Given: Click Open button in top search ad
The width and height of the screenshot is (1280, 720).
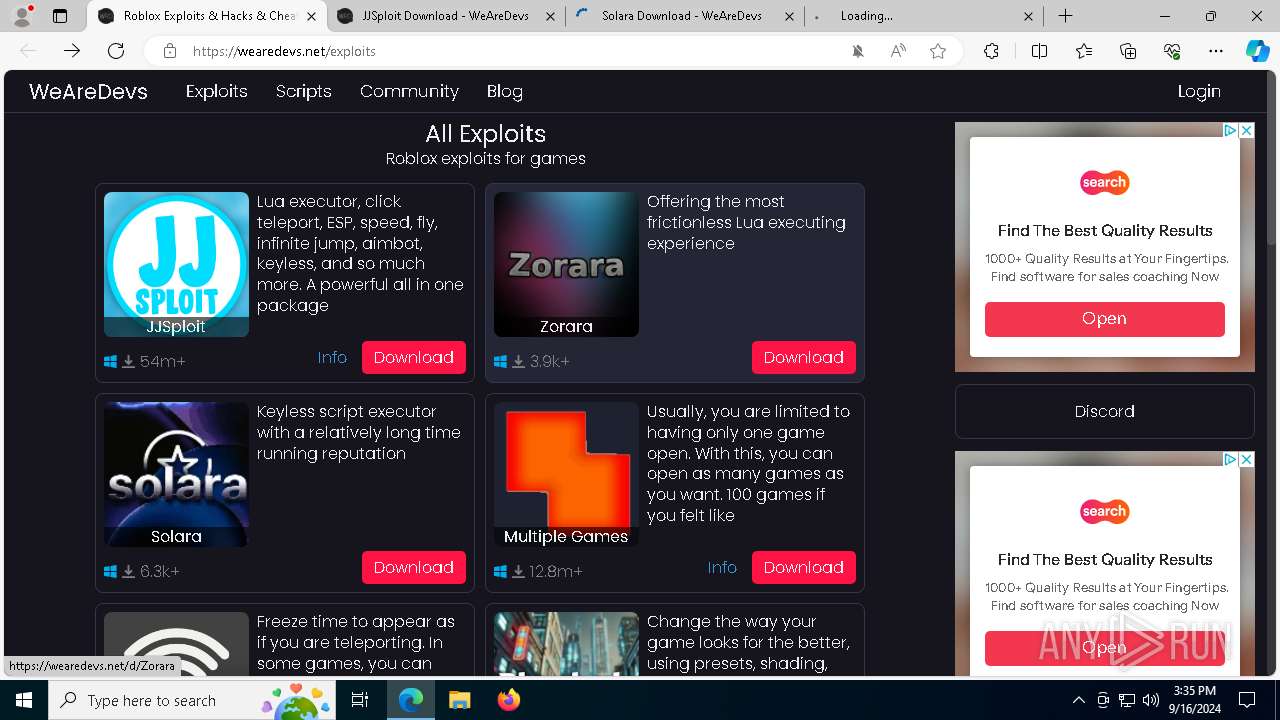Looking at the screenshot, I should coord(1105,319).
